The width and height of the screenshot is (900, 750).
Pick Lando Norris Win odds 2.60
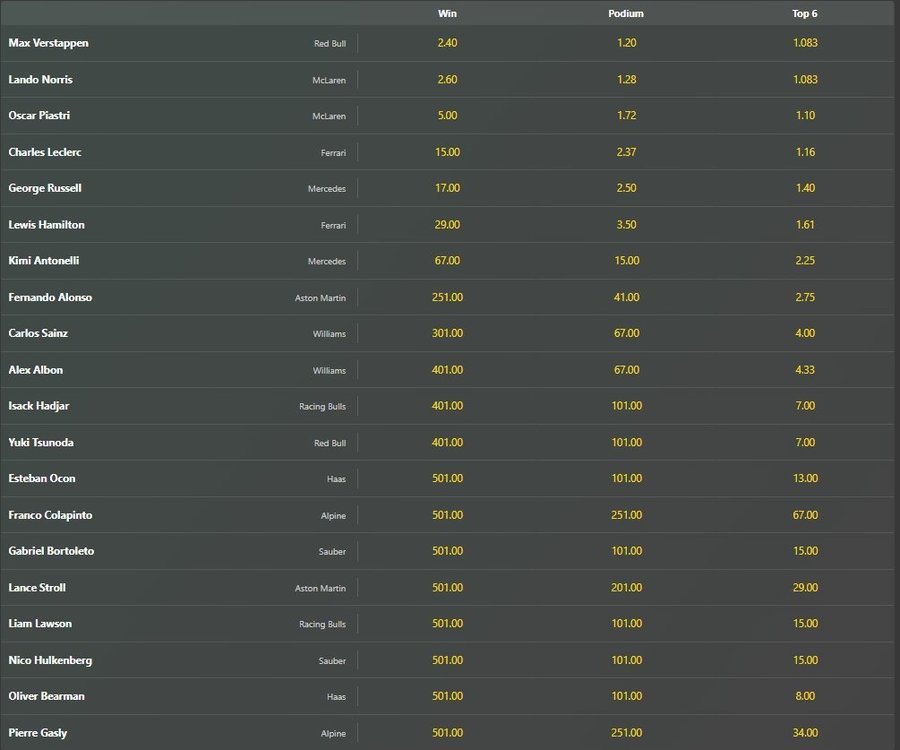click(x=447, y=80)
